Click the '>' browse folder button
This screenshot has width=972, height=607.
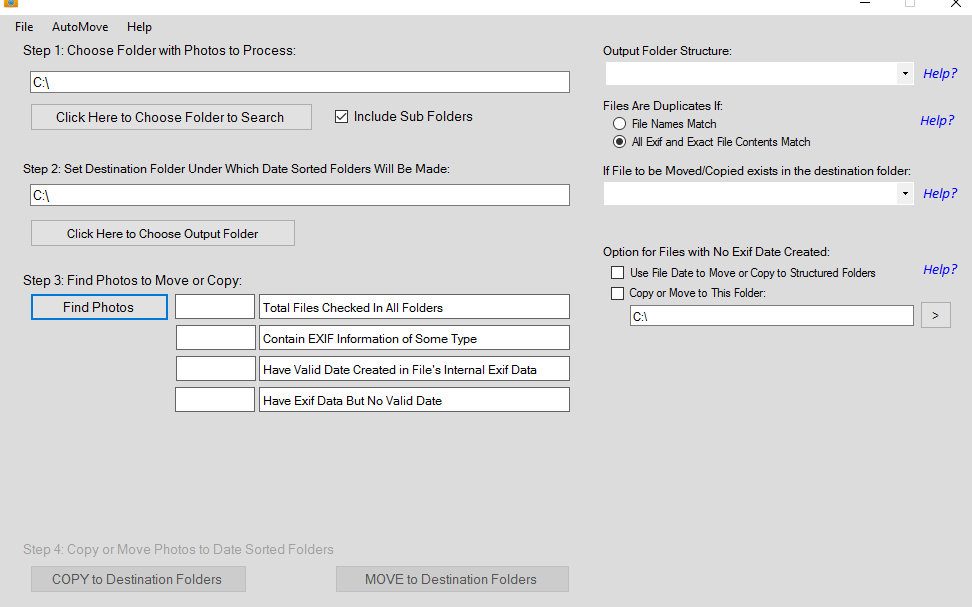click(935, 316)
